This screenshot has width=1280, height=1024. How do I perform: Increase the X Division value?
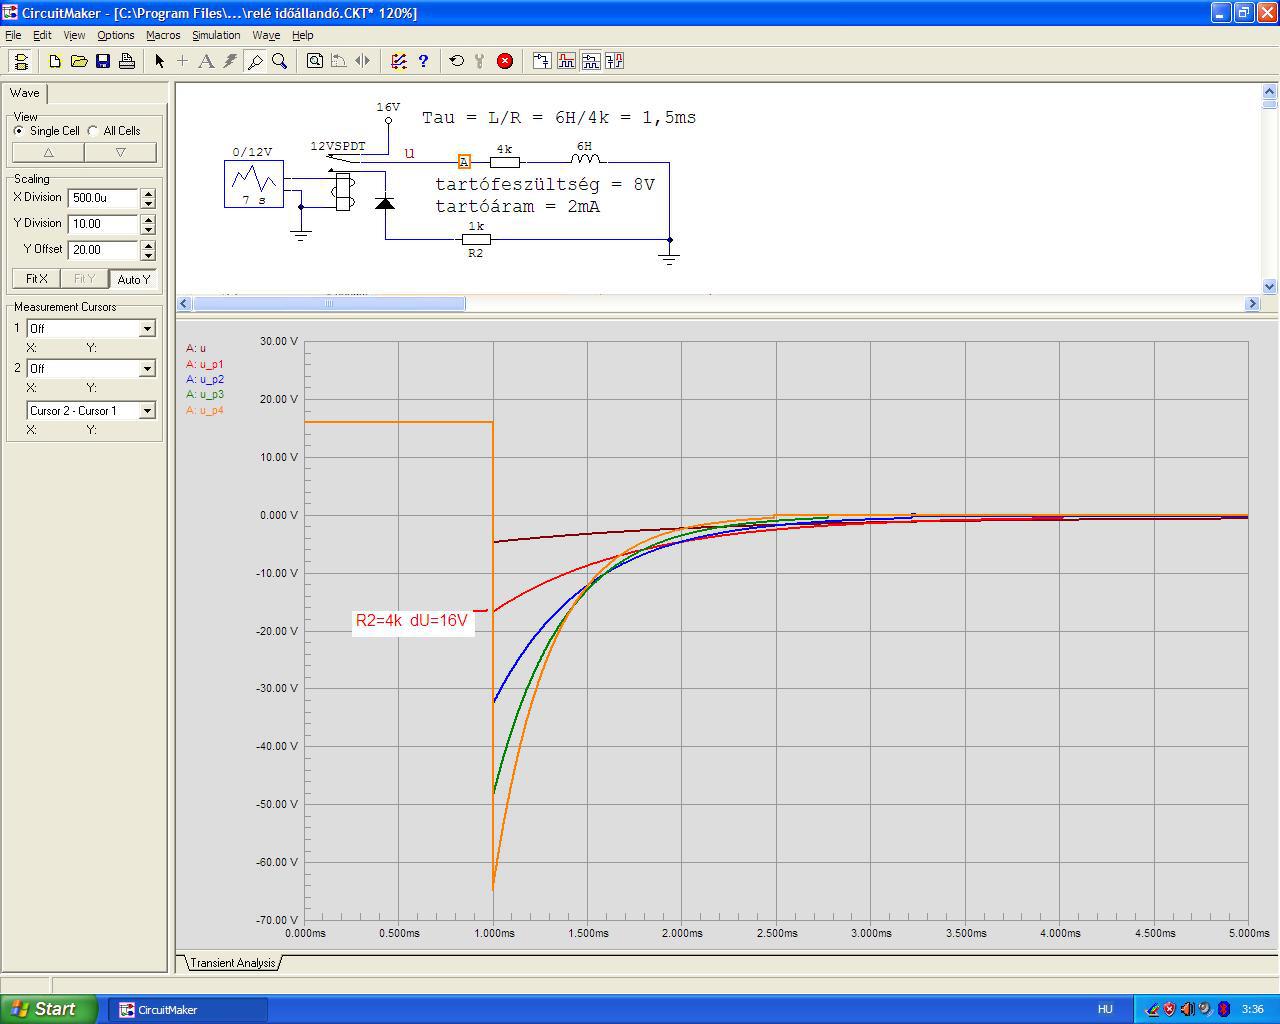[x=149, y=193]
